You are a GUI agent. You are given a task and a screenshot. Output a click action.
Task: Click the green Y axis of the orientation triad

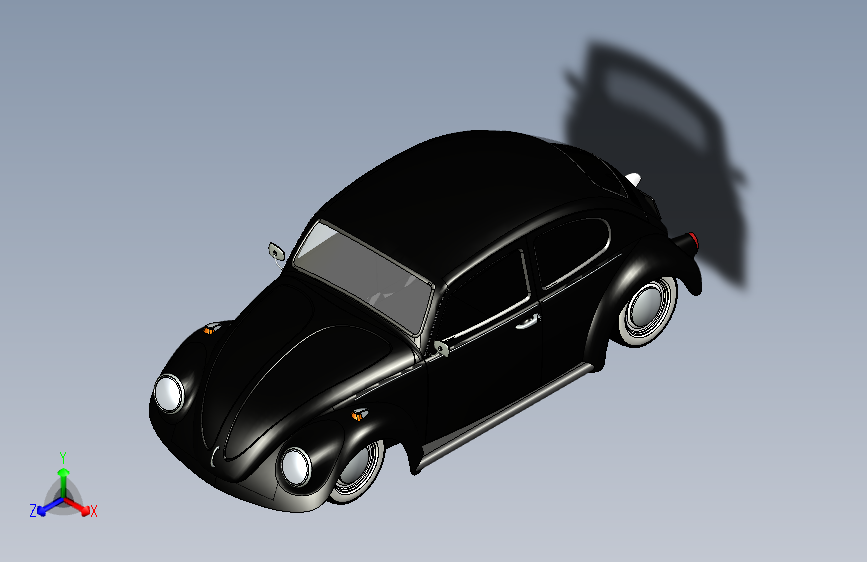tap(64, 482)
